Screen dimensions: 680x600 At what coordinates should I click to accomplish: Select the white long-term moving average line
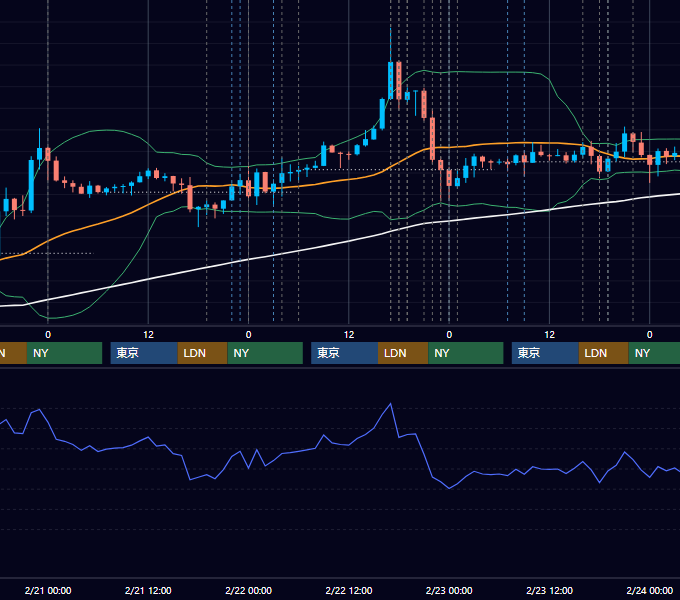[x=347, y=241]
